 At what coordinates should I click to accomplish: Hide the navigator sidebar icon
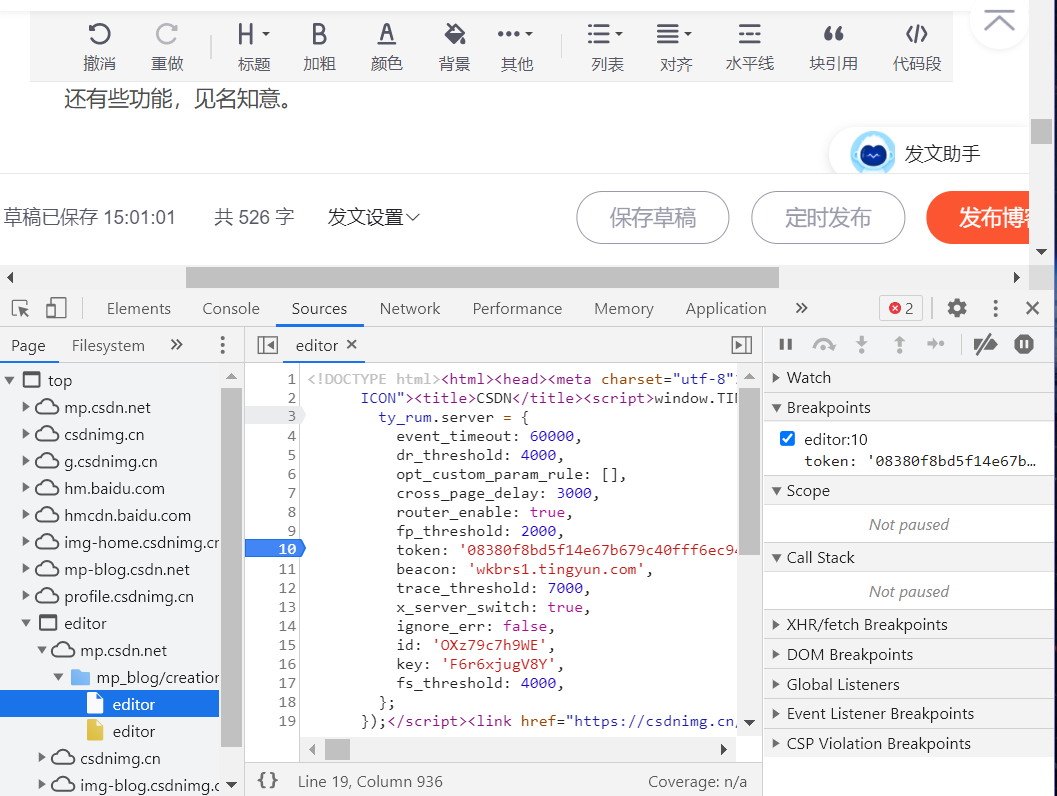(x=268, y=345)
